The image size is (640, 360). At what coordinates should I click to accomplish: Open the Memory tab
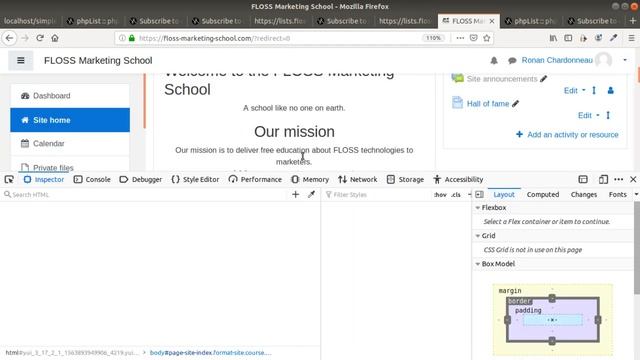pyautogui.click(x=310, y=179)
